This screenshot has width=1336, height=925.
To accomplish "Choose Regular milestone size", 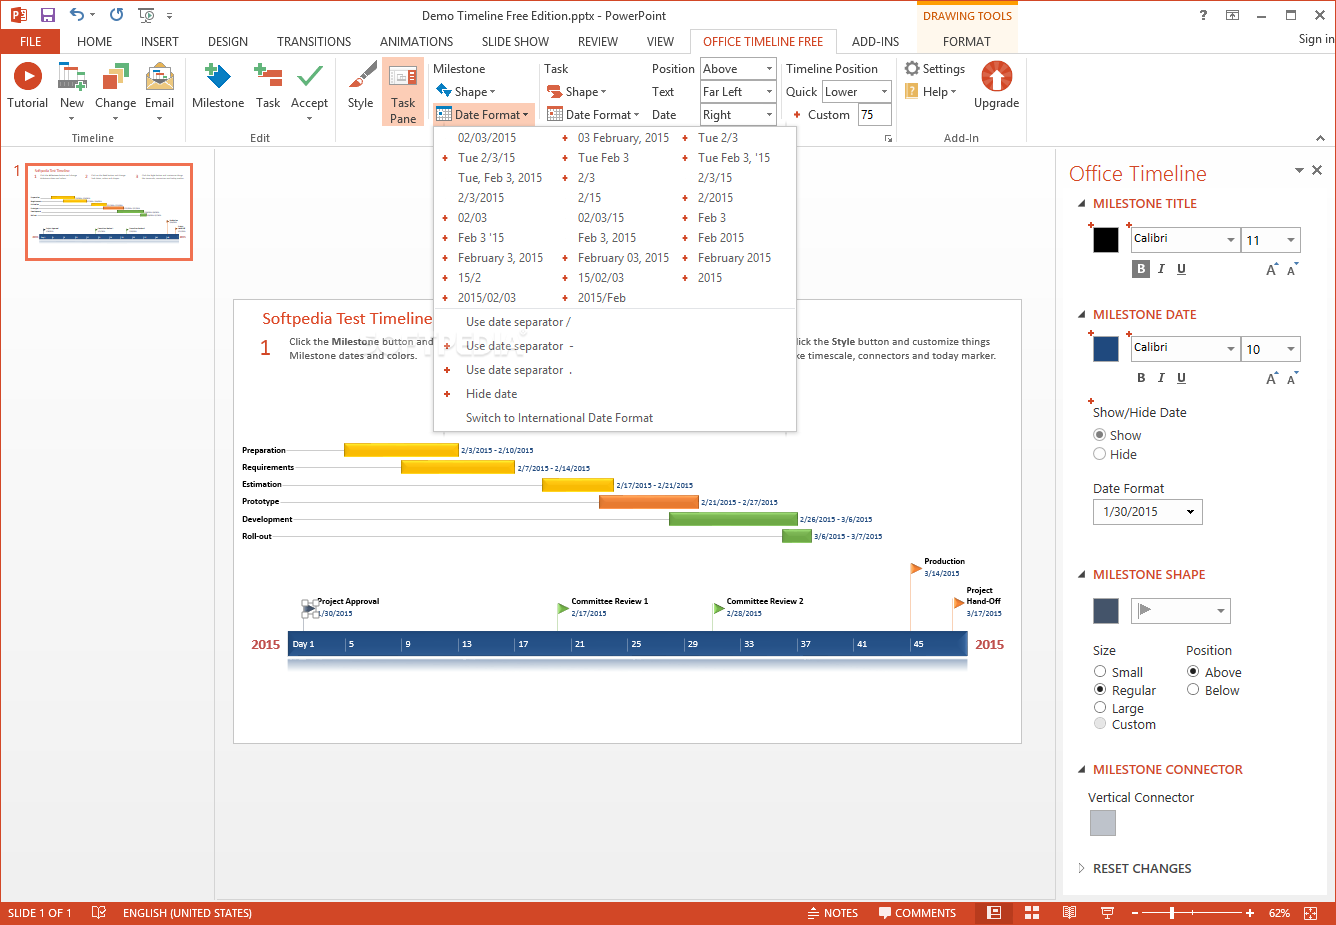I will (x=1100, y=690).
